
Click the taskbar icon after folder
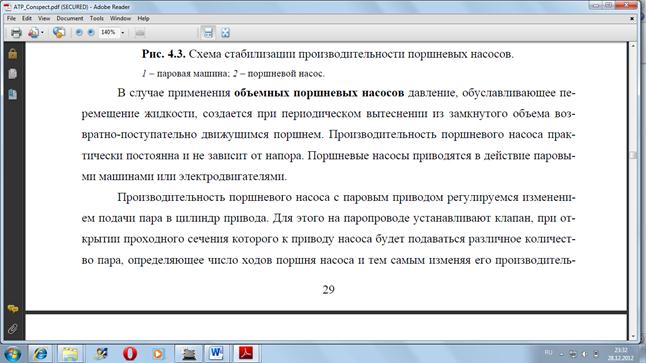(101, 354)
